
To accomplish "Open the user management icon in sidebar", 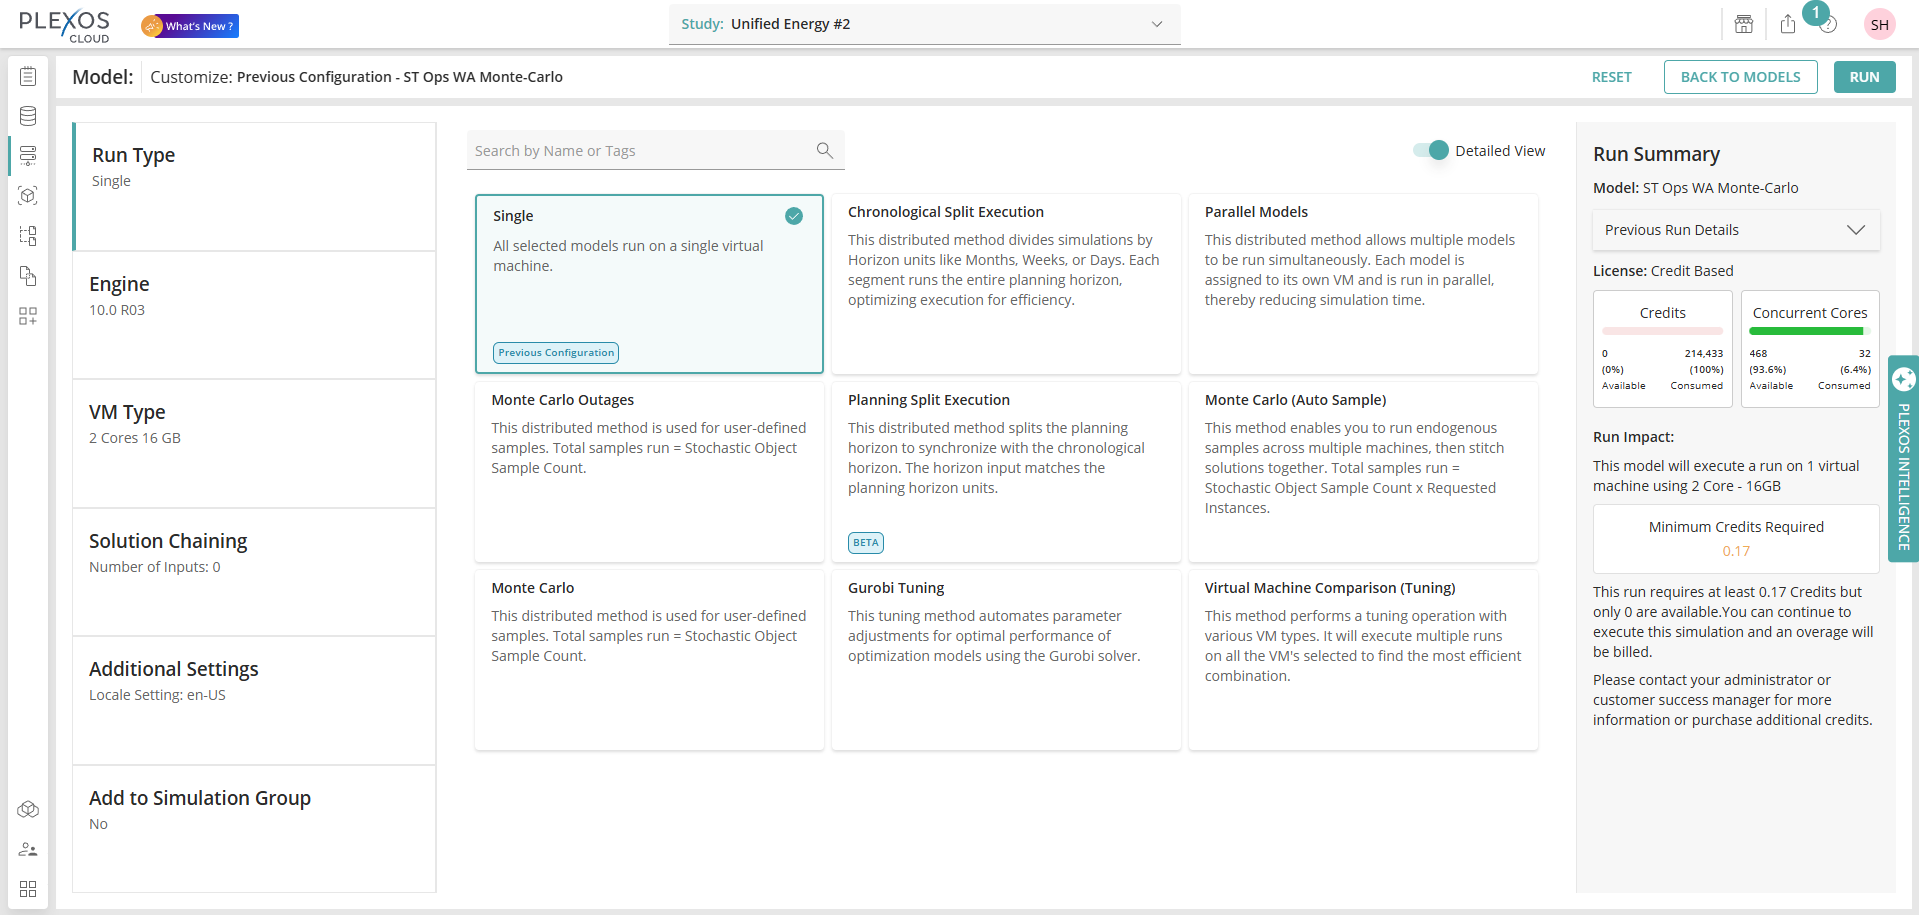I will [28, 849].
